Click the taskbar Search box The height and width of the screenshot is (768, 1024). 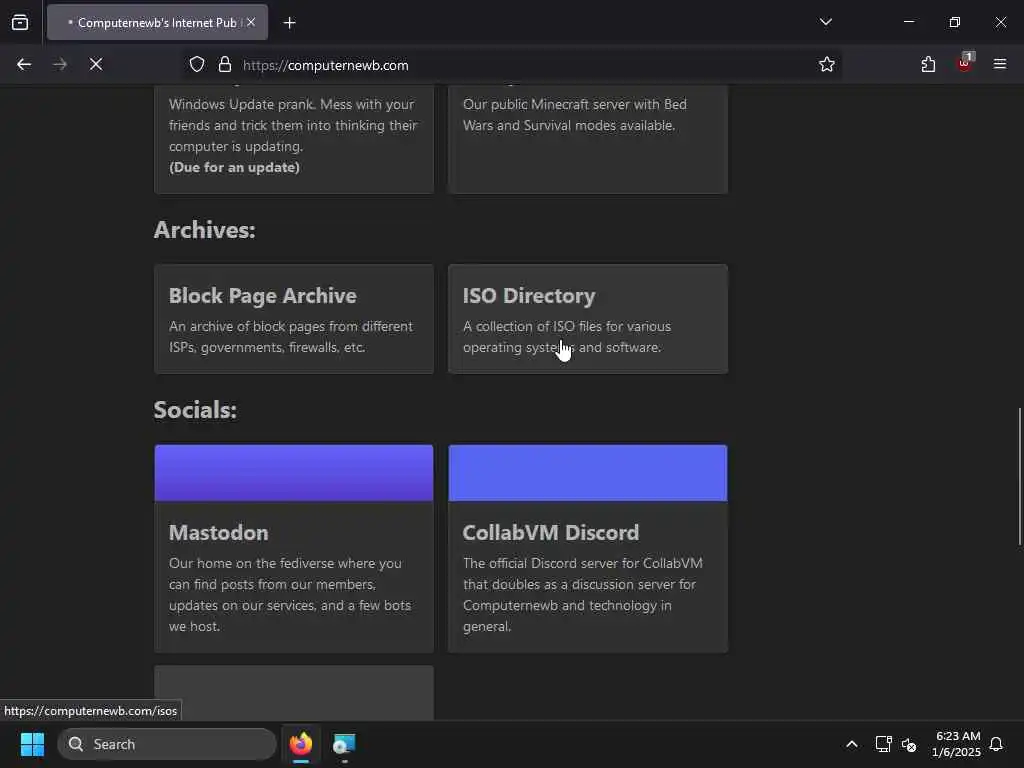pos(167,744)
